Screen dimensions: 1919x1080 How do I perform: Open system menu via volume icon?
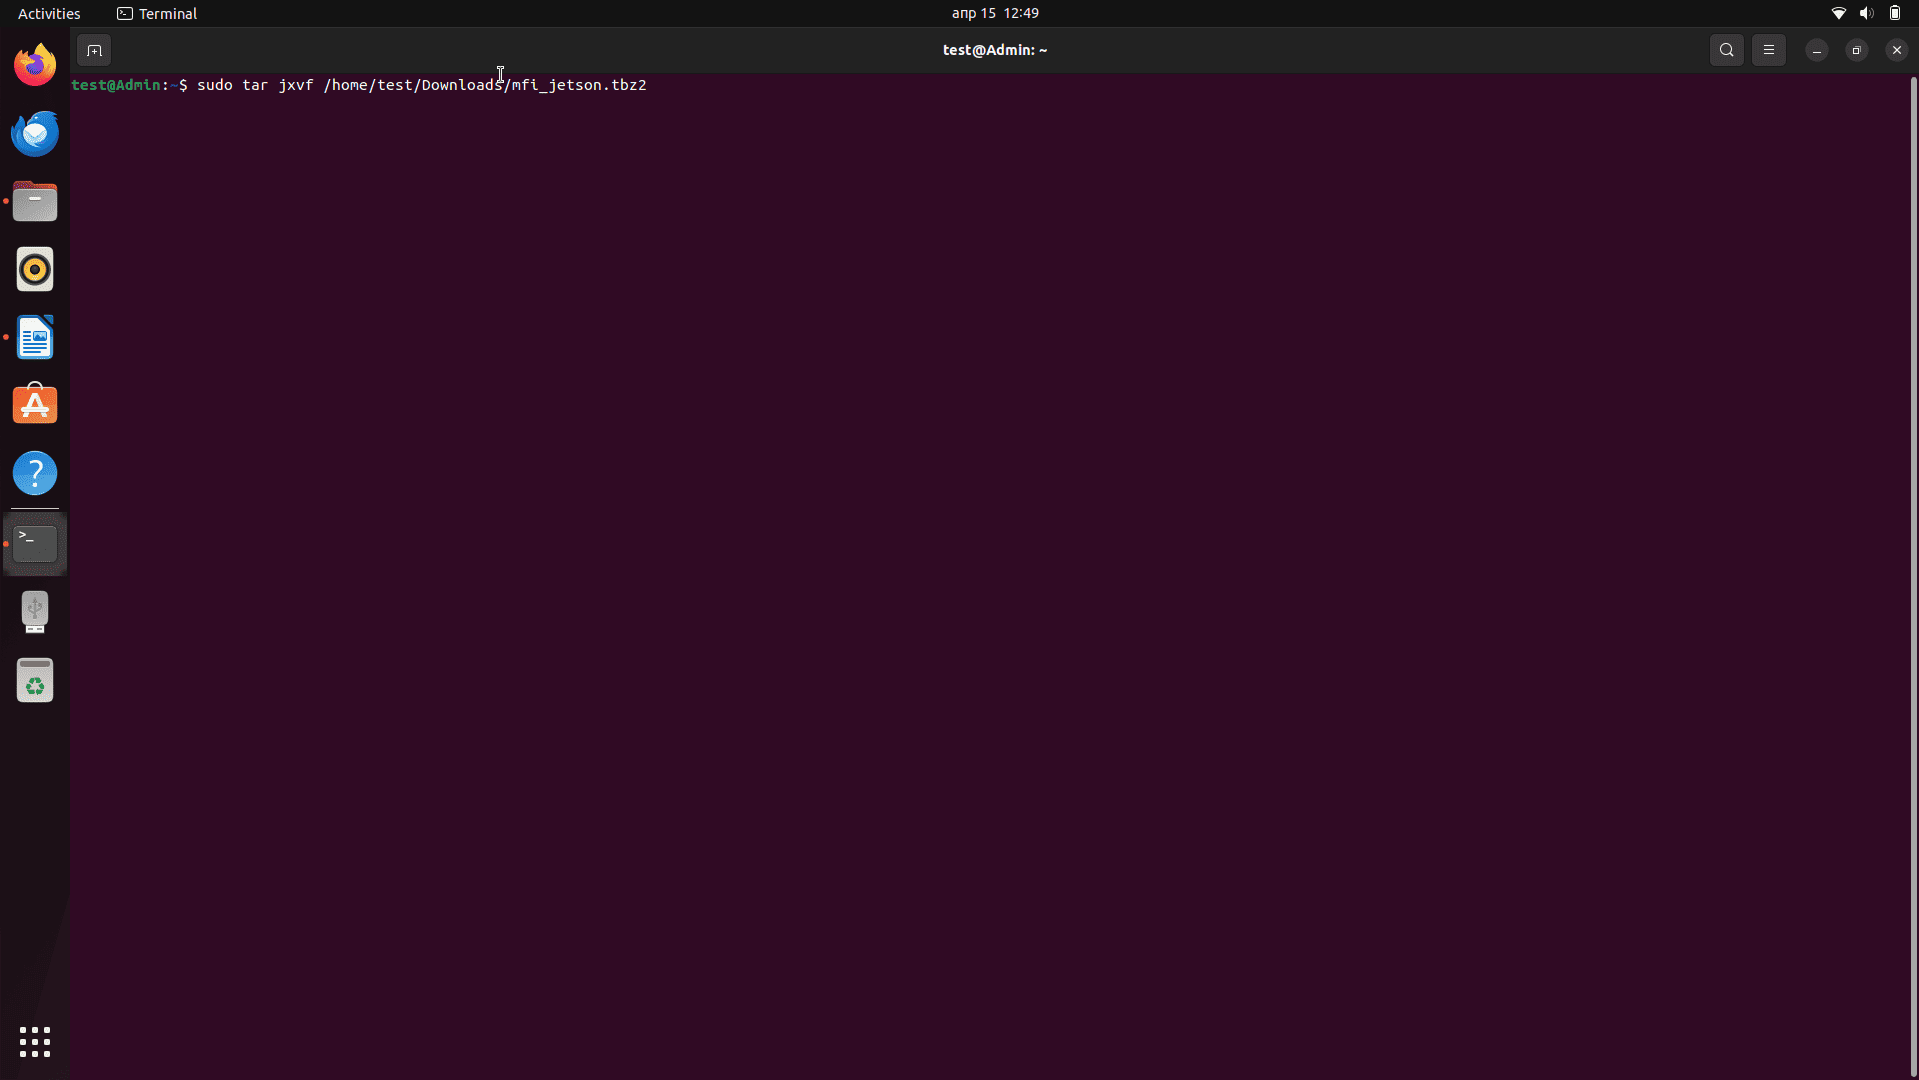click(x=1866, y=13)
